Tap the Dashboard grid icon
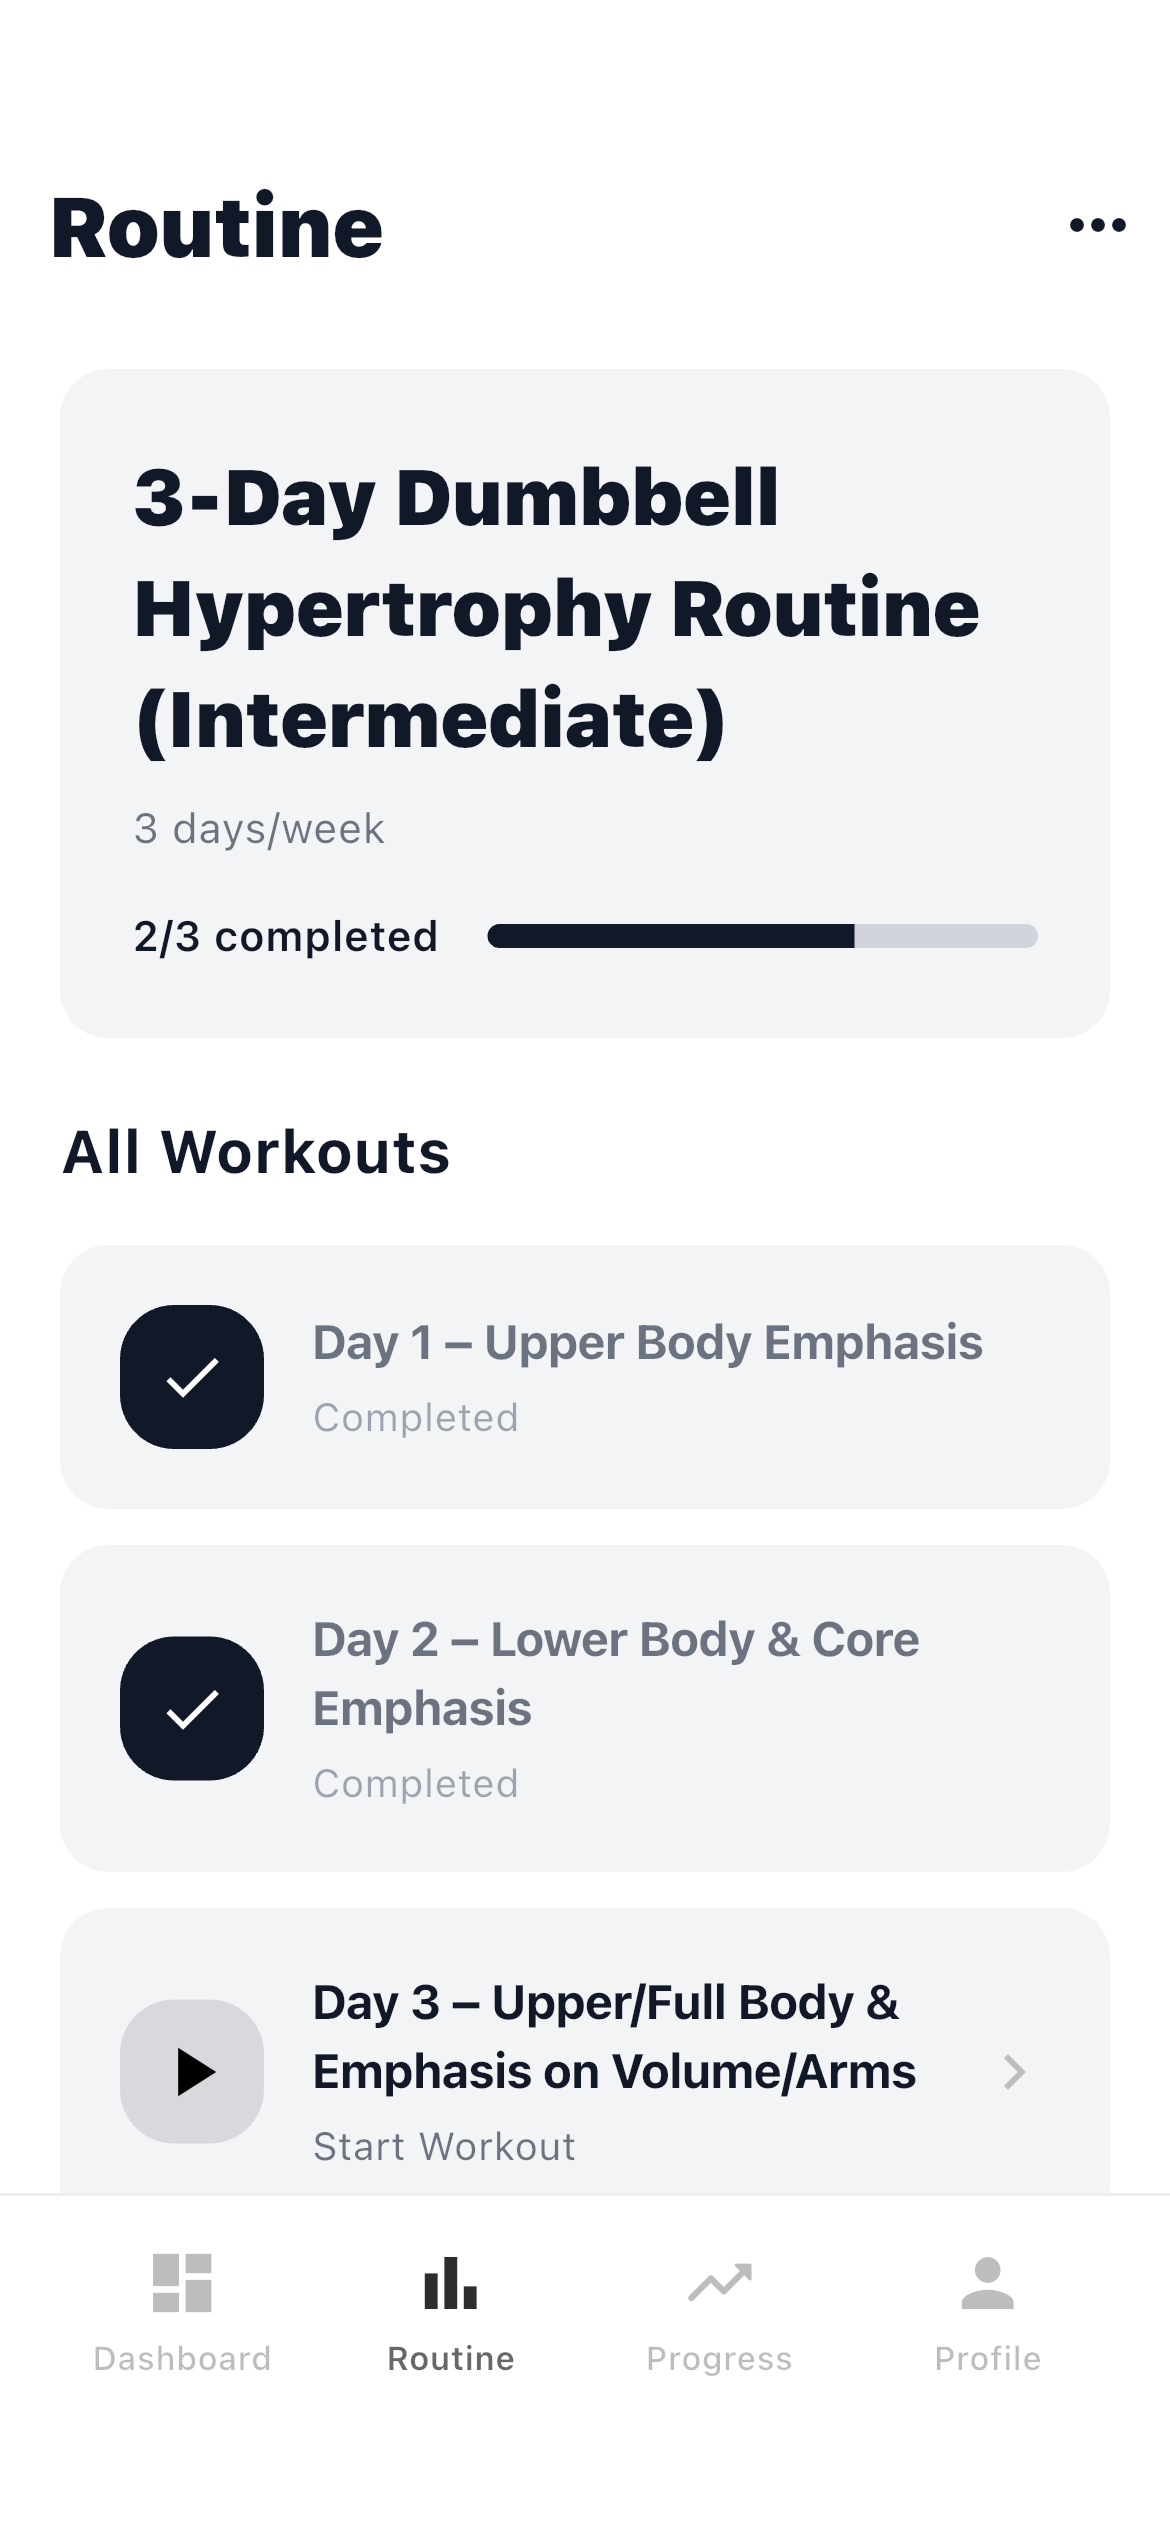Image resolution: width=1170 pixels, height=2532 pixels. pos(182,2283)
